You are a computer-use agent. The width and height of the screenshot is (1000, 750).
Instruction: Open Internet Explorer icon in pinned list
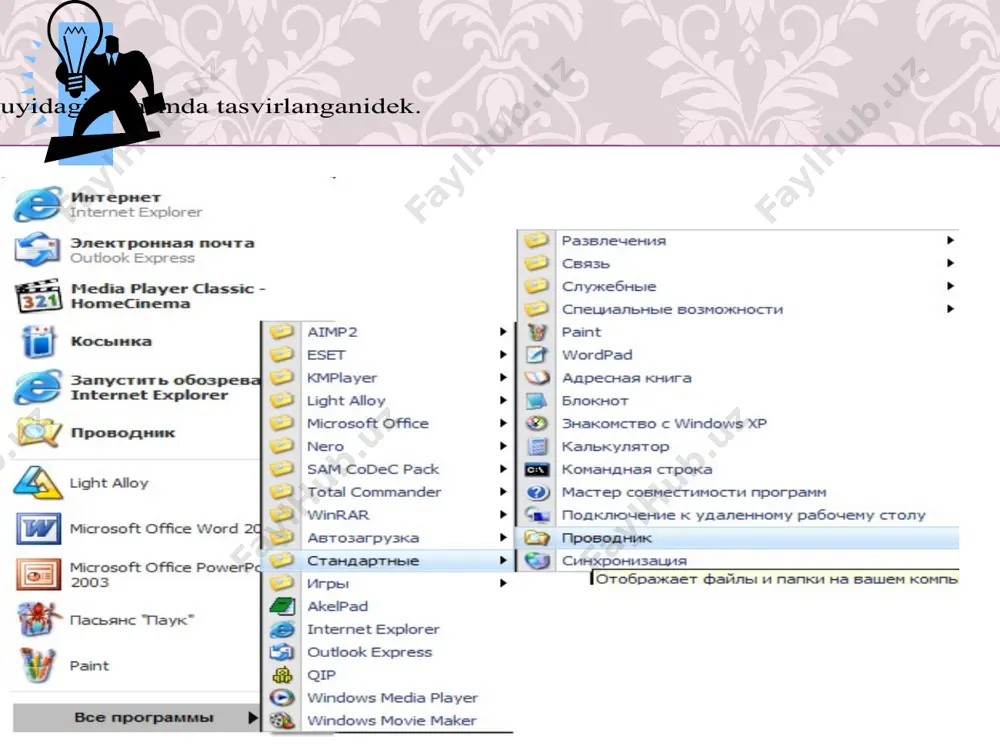[x=38, y=203]
